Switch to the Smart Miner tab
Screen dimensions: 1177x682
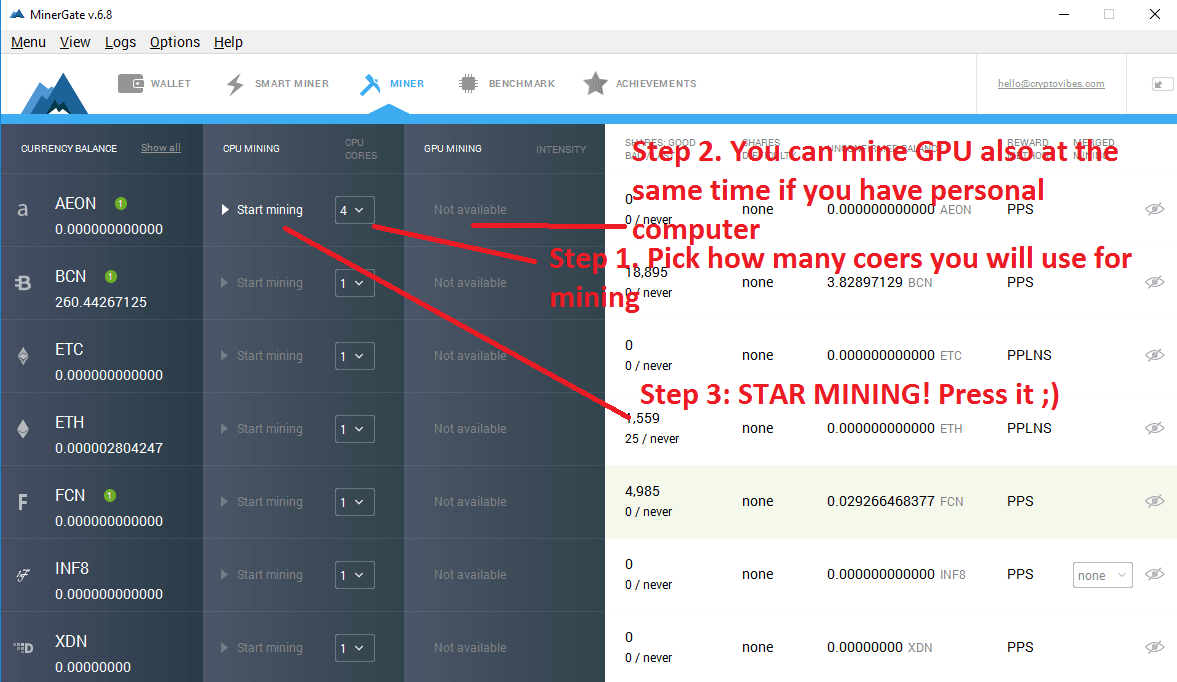pos(278,84)
